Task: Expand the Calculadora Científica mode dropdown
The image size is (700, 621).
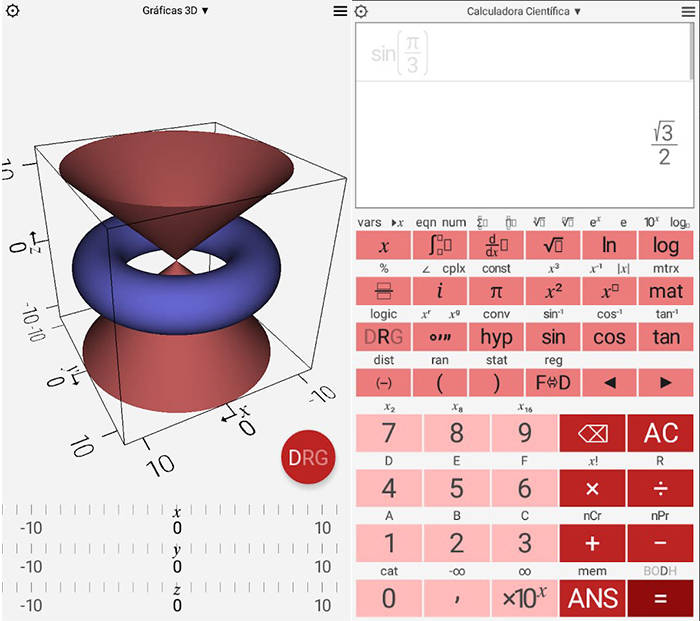Action: pos(524,12)
